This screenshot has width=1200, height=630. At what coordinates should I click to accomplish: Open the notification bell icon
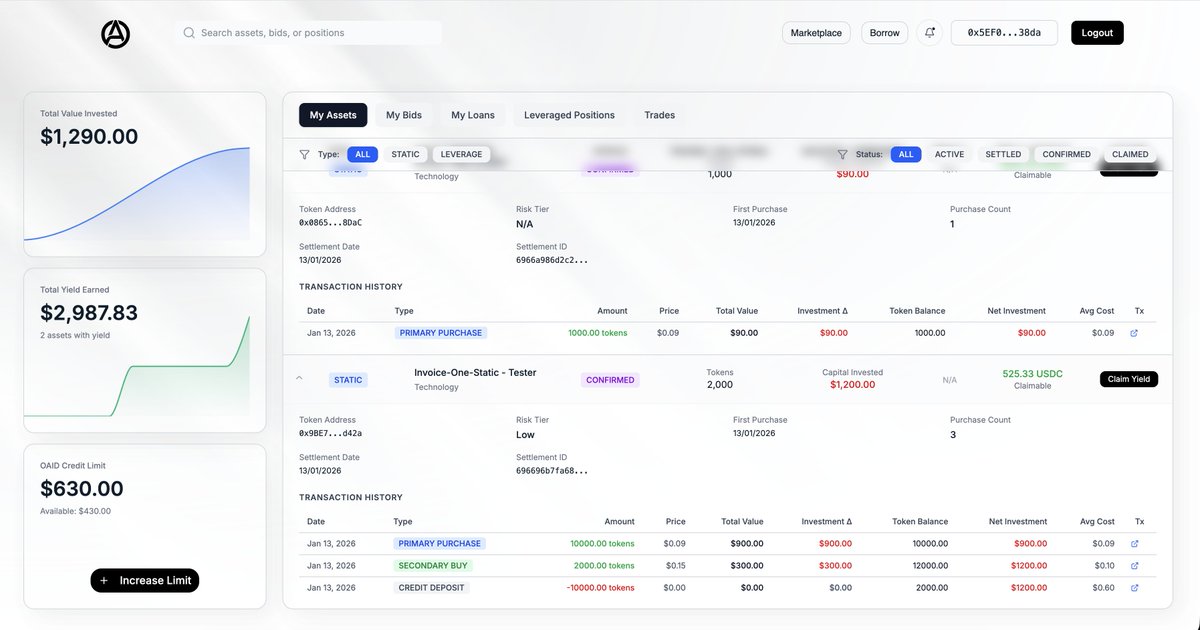(929, 32)
